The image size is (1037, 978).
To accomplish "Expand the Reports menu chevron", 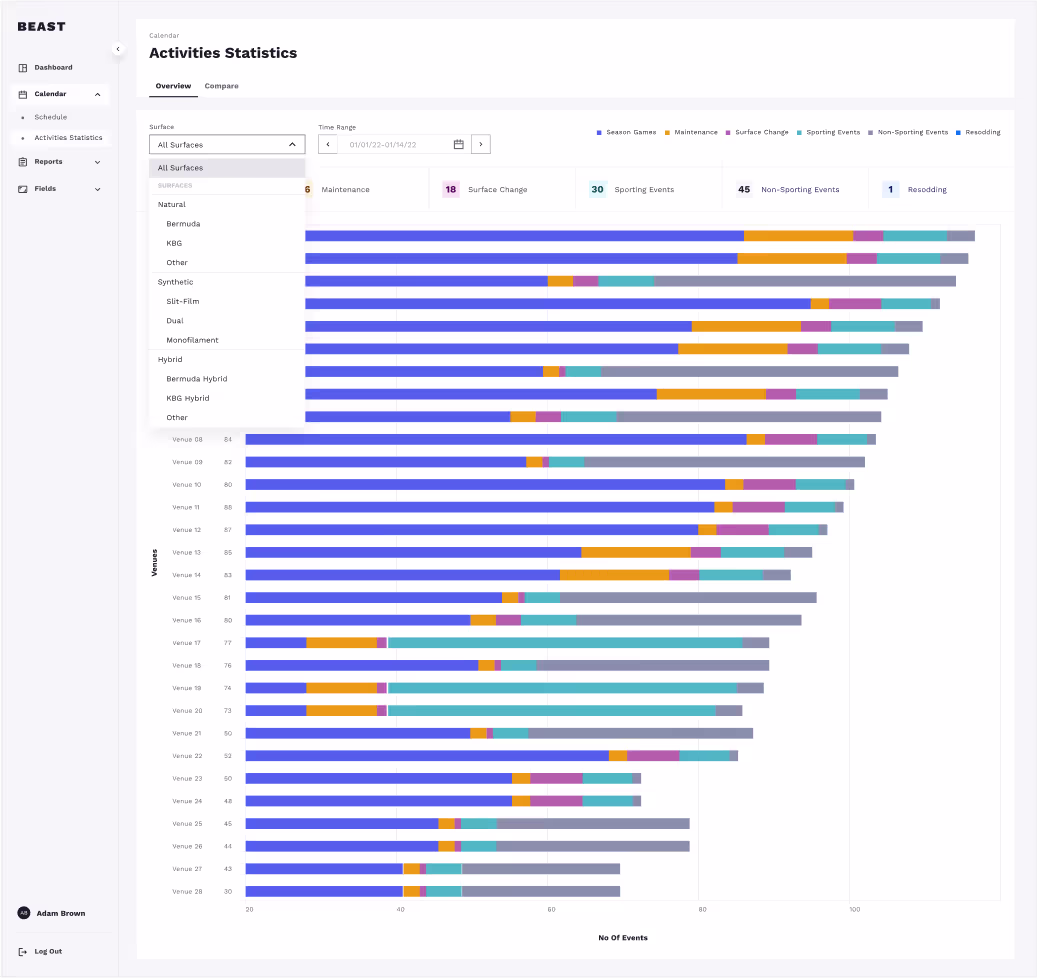I will [97, 162].
